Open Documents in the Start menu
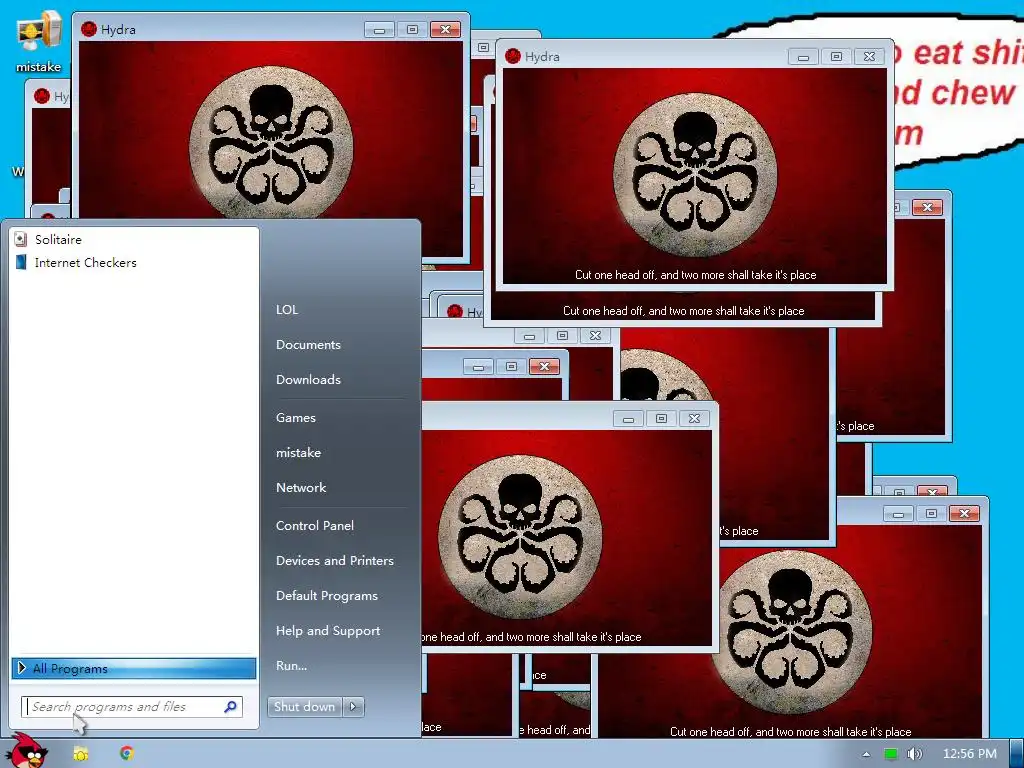This screenshot has width=1024, height=768. [x=308, y=345]
